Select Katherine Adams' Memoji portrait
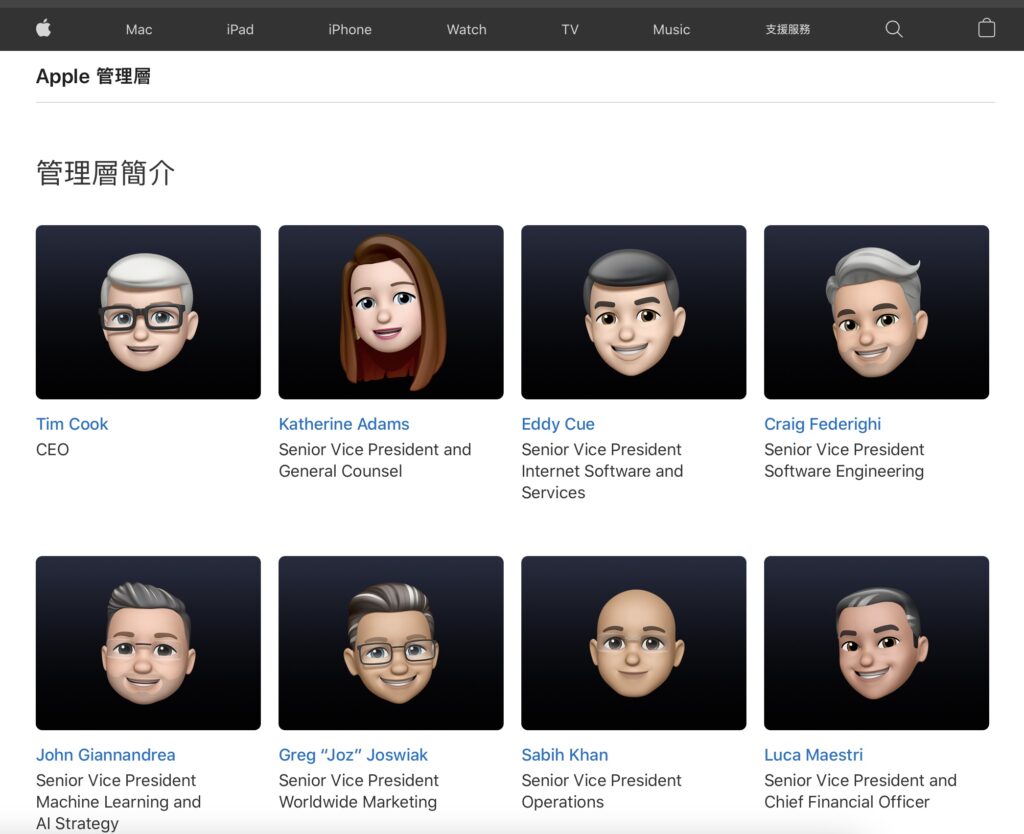Screen dimensions: 1024x834 click(391, 312)
